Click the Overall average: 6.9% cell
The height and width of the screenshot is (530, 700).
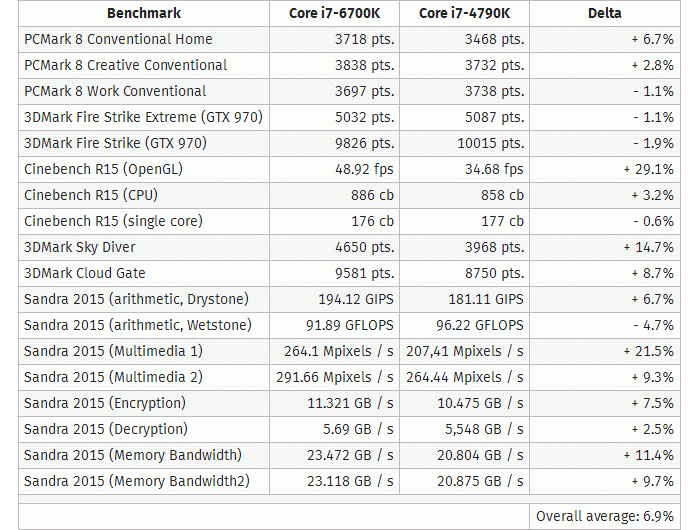point(604,517)
